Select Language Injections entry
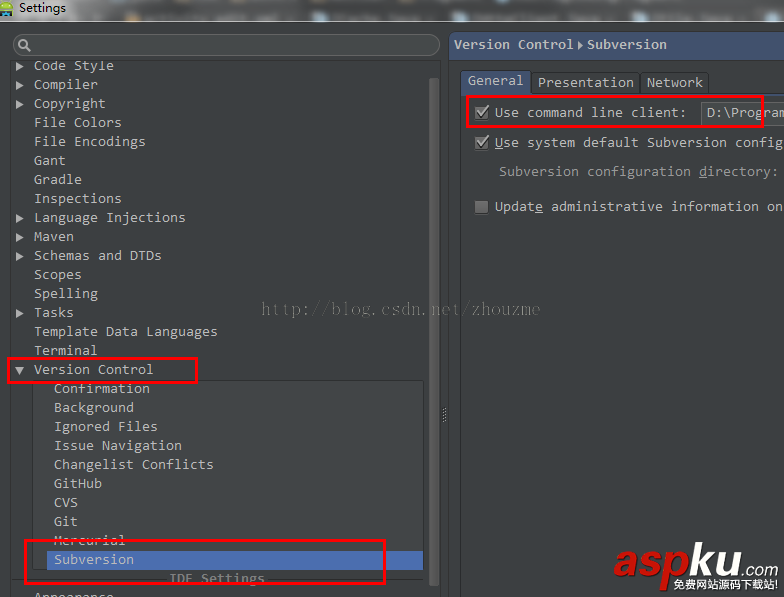 (110, 218)
